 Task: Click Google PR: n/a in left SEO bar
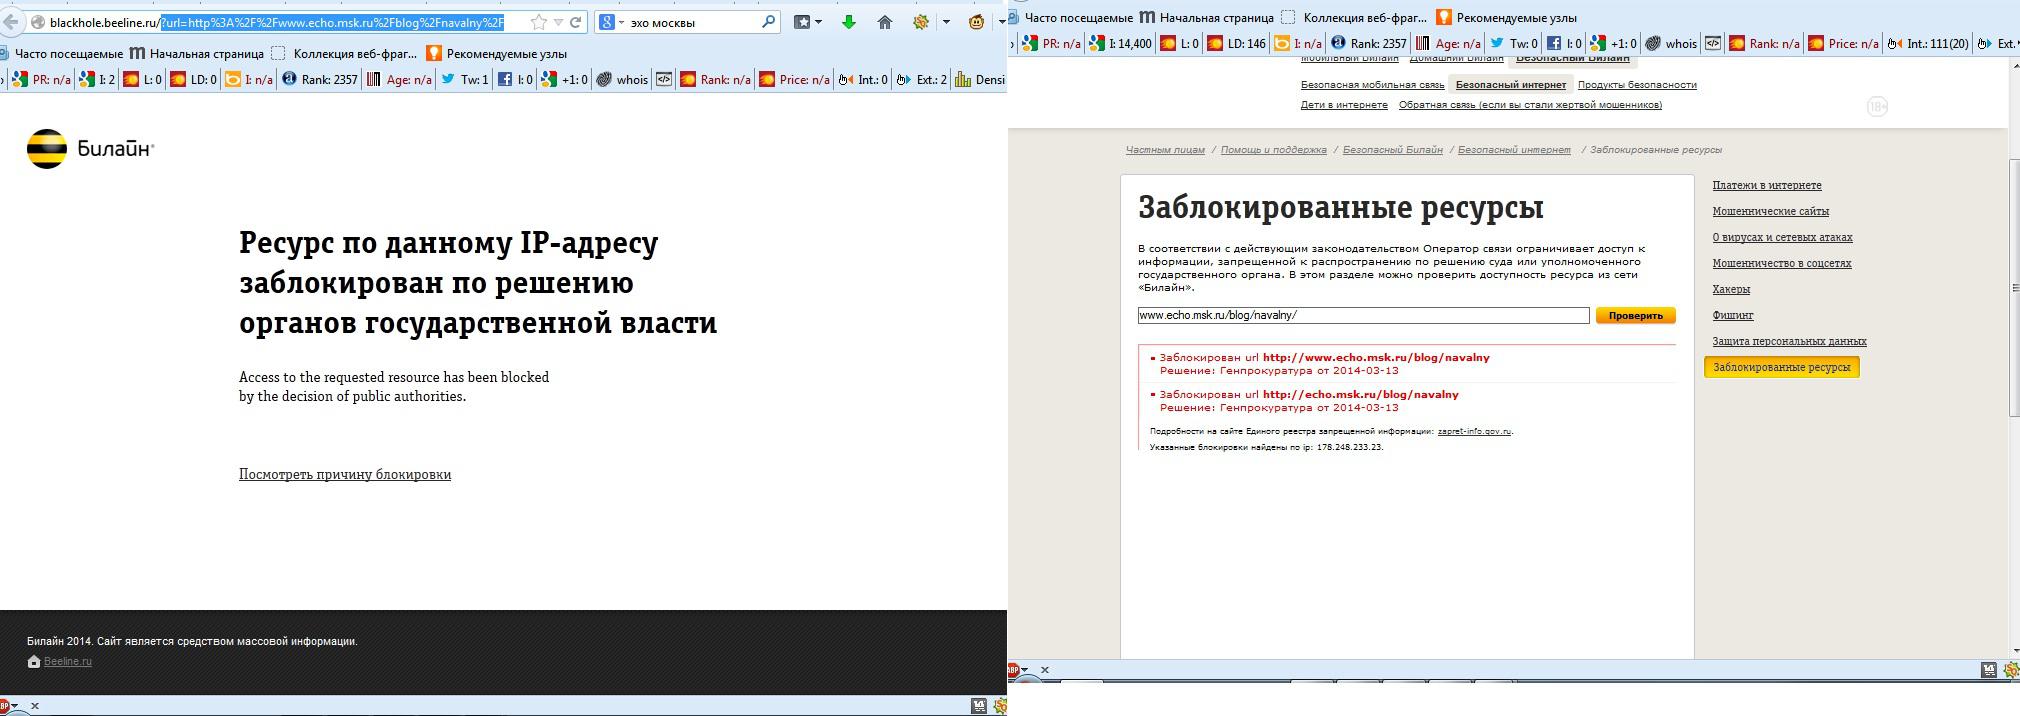(x=41, y=80)
